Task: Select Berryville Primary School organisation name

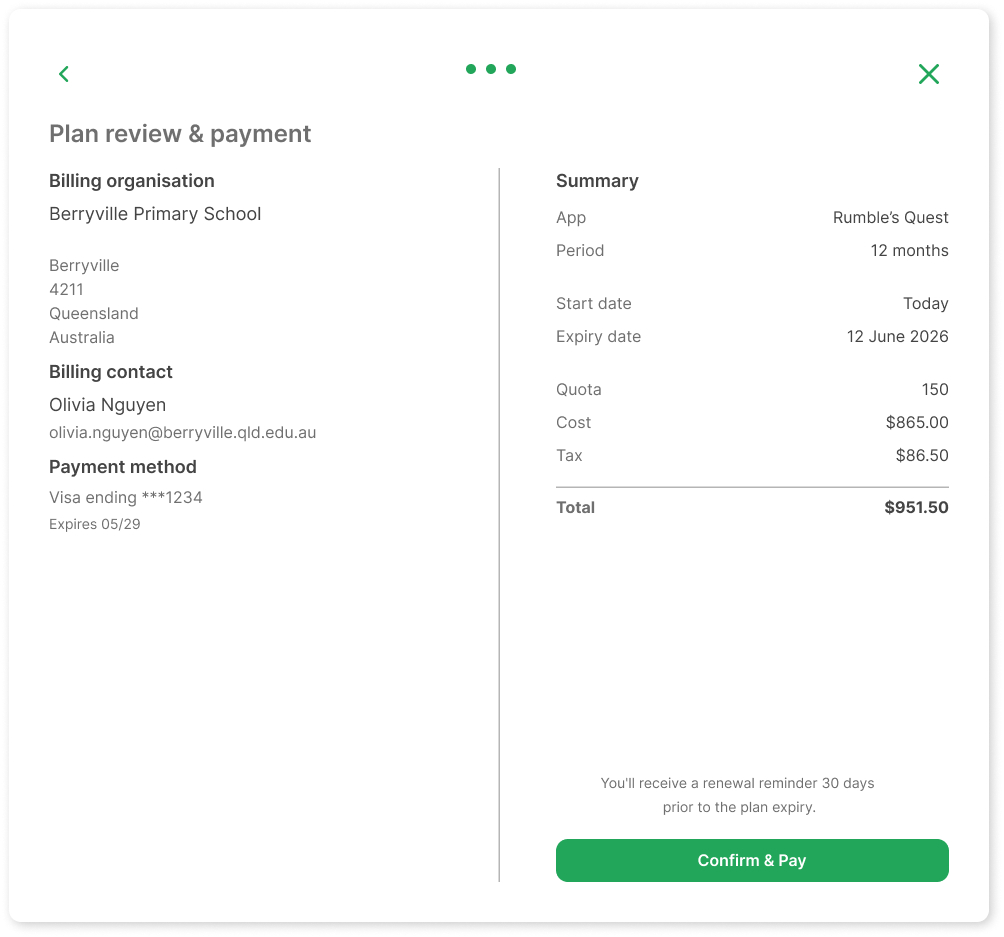Action: (x=155, y=214)
